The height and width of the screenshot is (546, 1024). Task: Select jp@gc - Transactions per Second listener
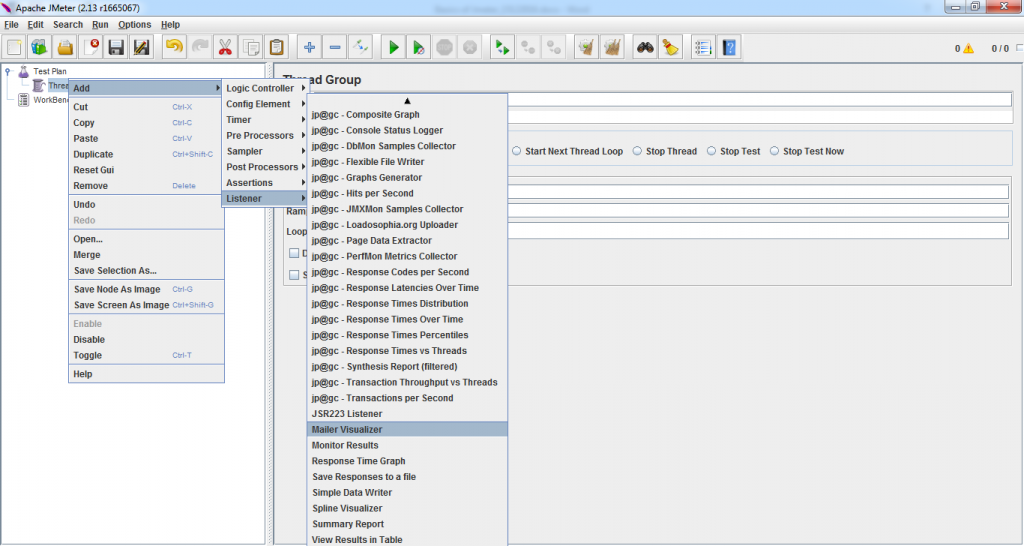pyautogui.click(x=407, y=398)
